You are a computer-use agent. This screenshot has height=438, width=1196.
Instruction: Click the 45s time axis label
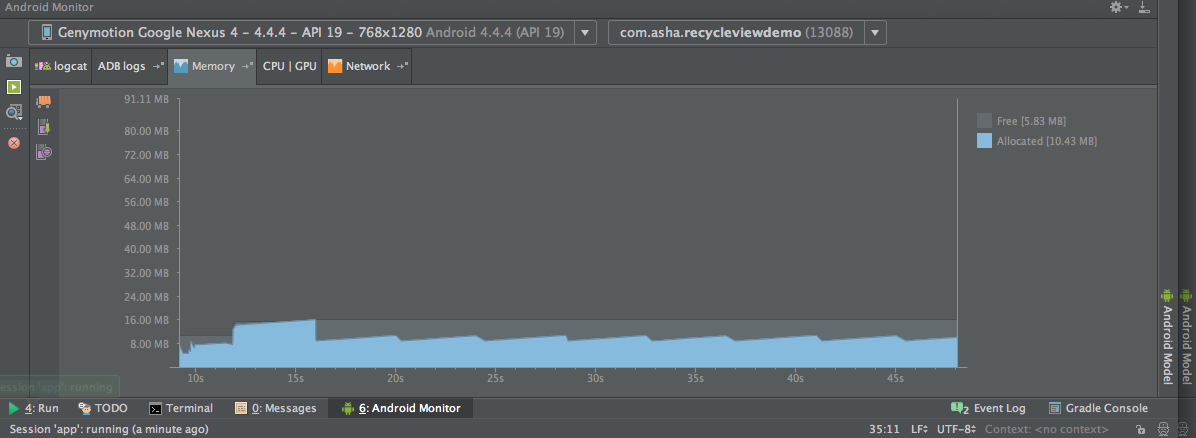point(895,378)
